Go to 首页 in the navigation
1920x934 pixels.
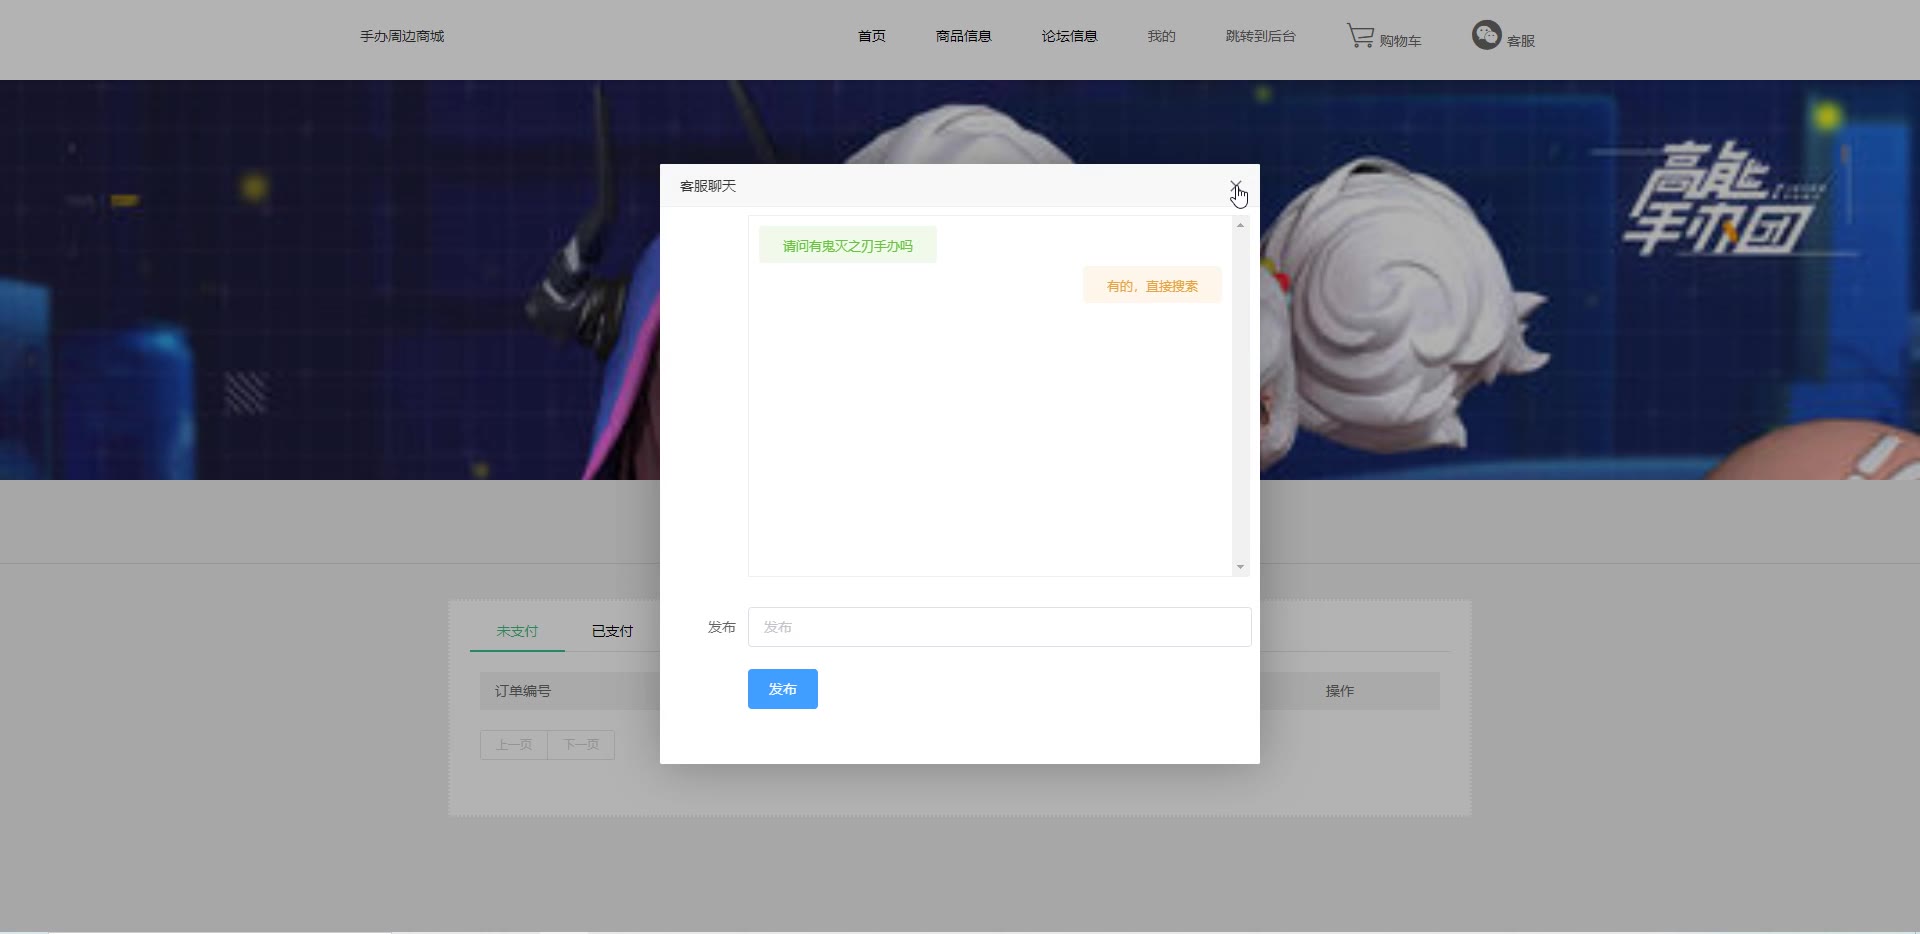click(x=871, y=36)
